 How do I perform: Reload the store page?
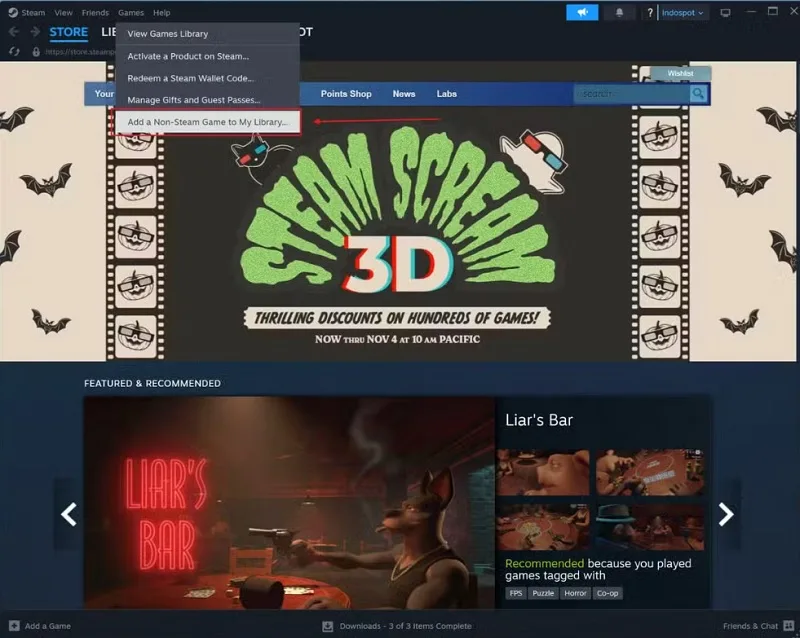click(x=14, y=52)
